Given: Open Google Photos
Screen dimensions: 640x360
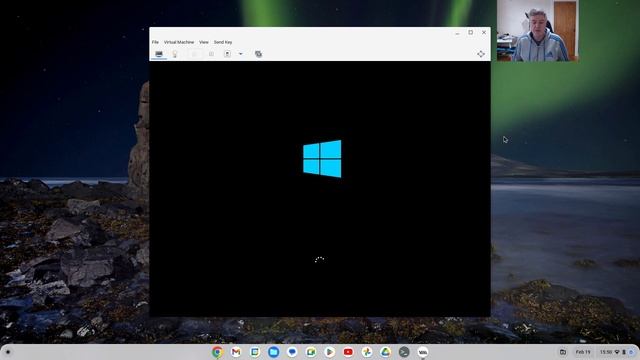Looking at the screenshot, I should point(367,352).
